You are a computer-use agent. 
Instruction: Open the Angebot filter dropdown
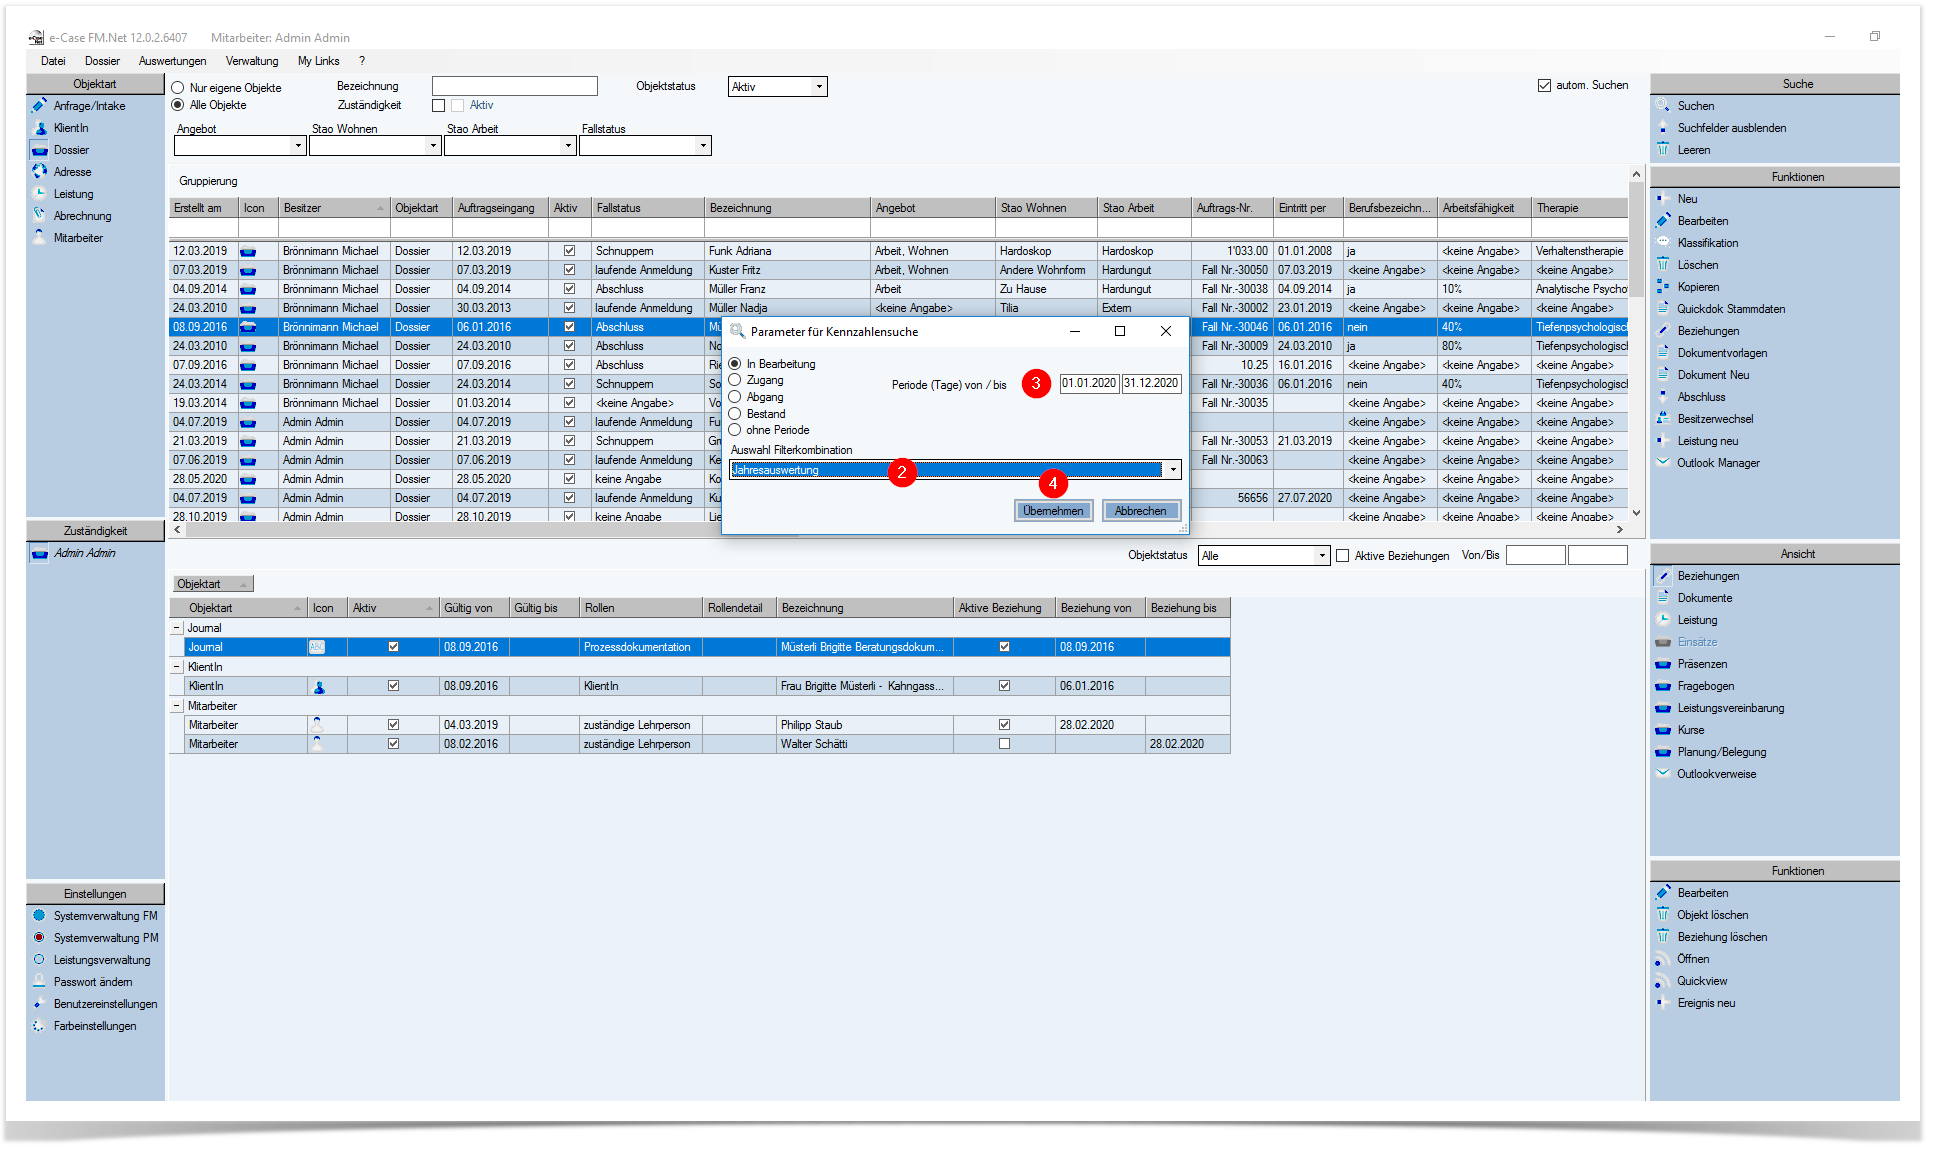click(298, 146)
